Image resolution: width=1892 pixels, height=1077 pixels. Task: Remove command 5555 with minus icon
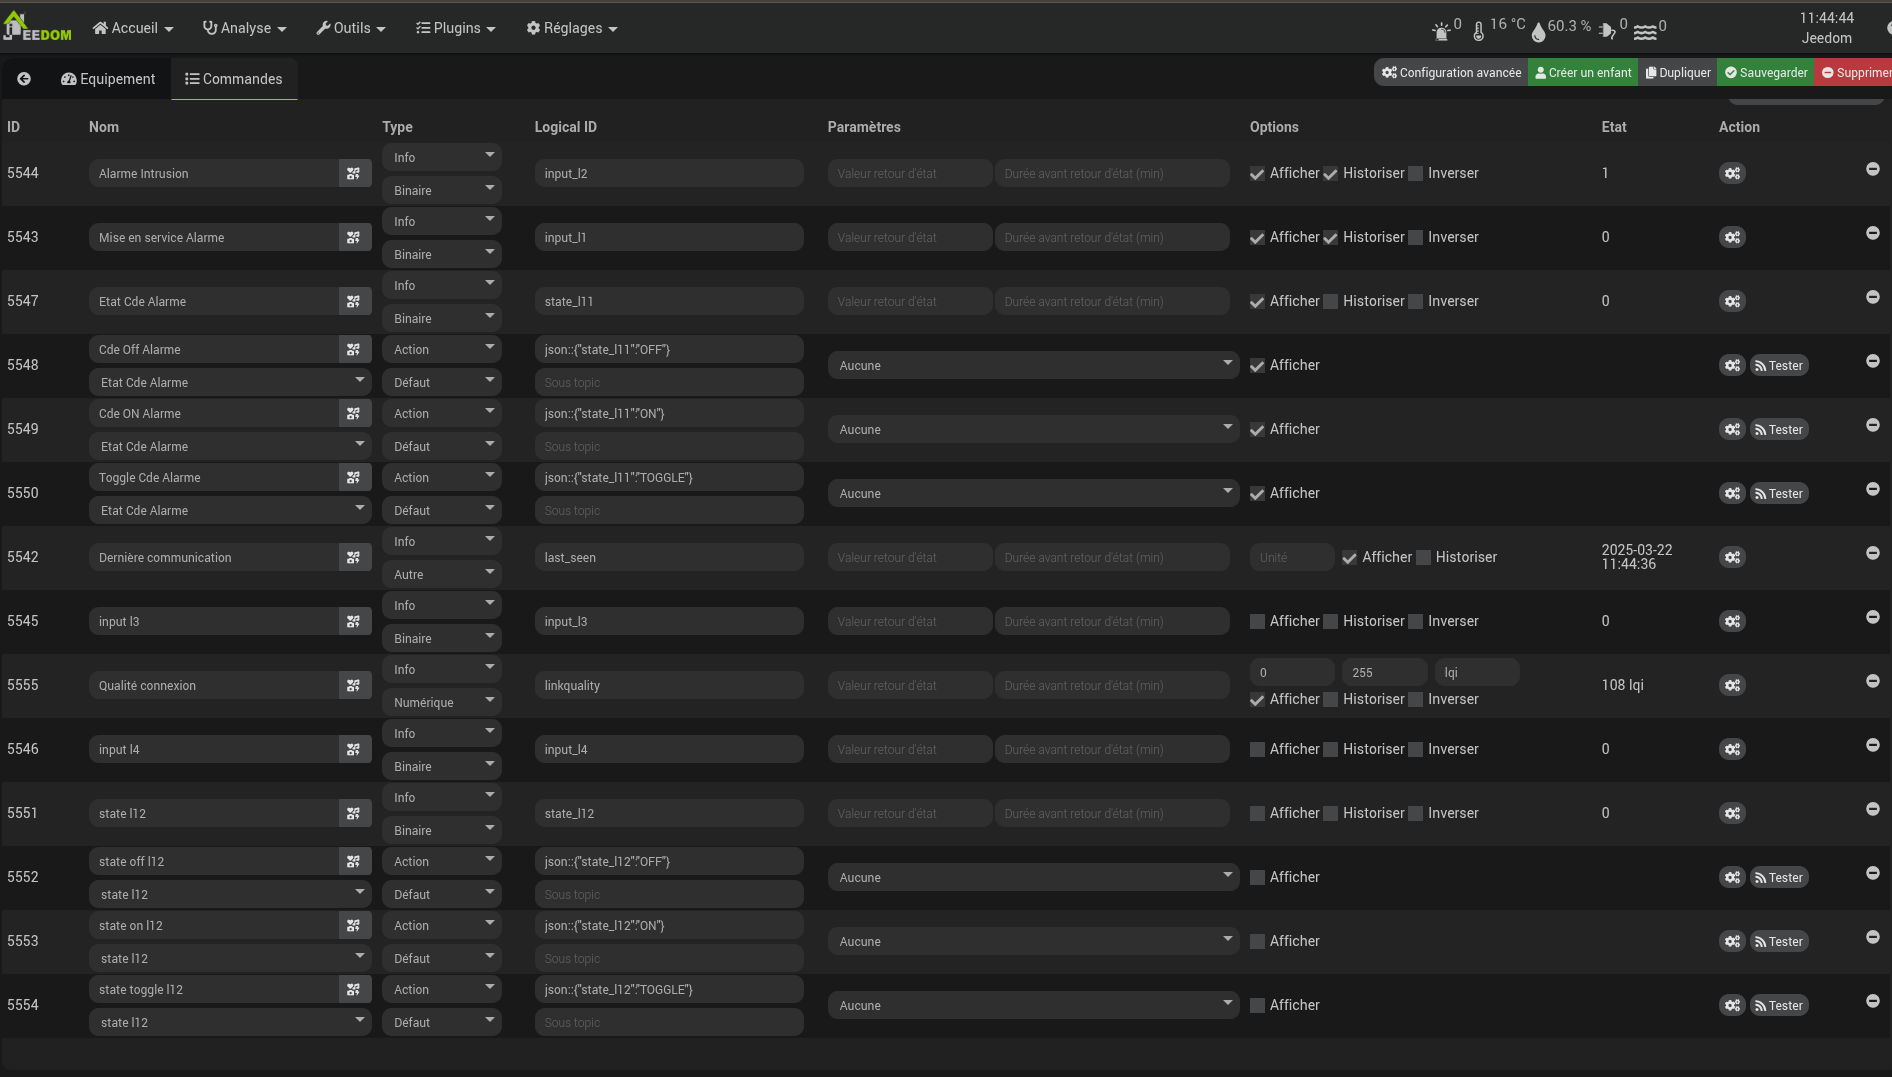1873,681
